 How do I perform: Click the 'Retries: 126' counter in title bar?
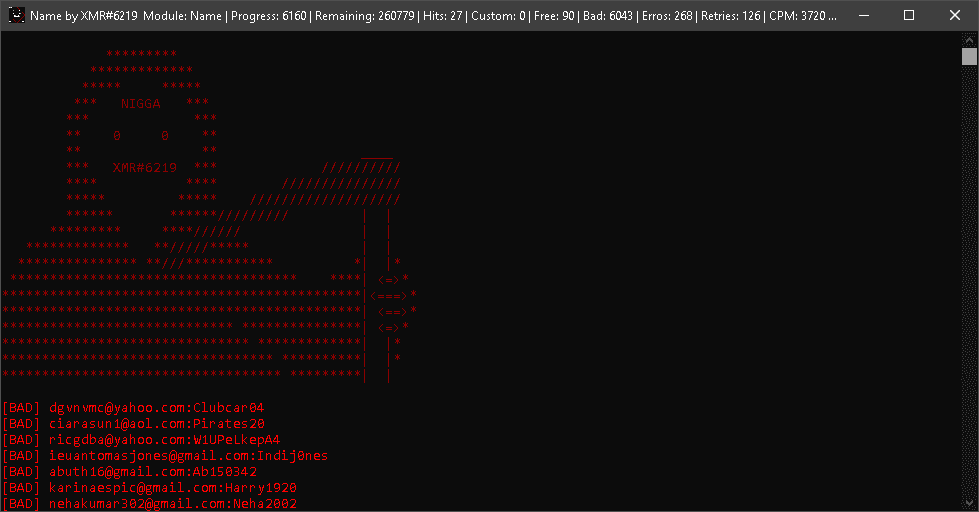[x=731, y=16]
